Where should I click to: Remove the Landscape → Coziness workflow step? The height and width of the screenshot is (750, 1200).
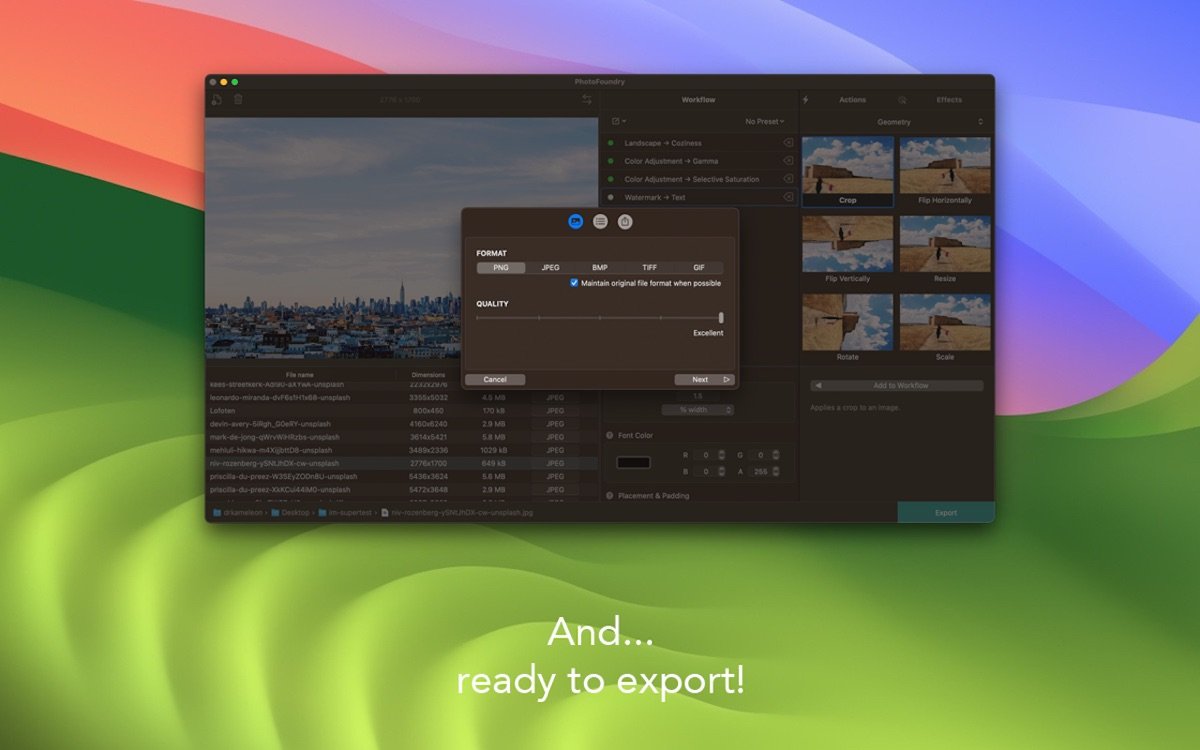(x=787, y=143)
